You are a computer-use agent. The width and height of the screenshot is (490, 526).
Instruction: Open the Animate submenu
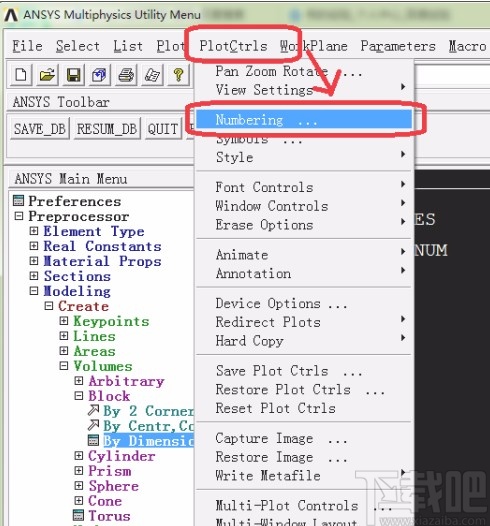[x=304, y=255]
